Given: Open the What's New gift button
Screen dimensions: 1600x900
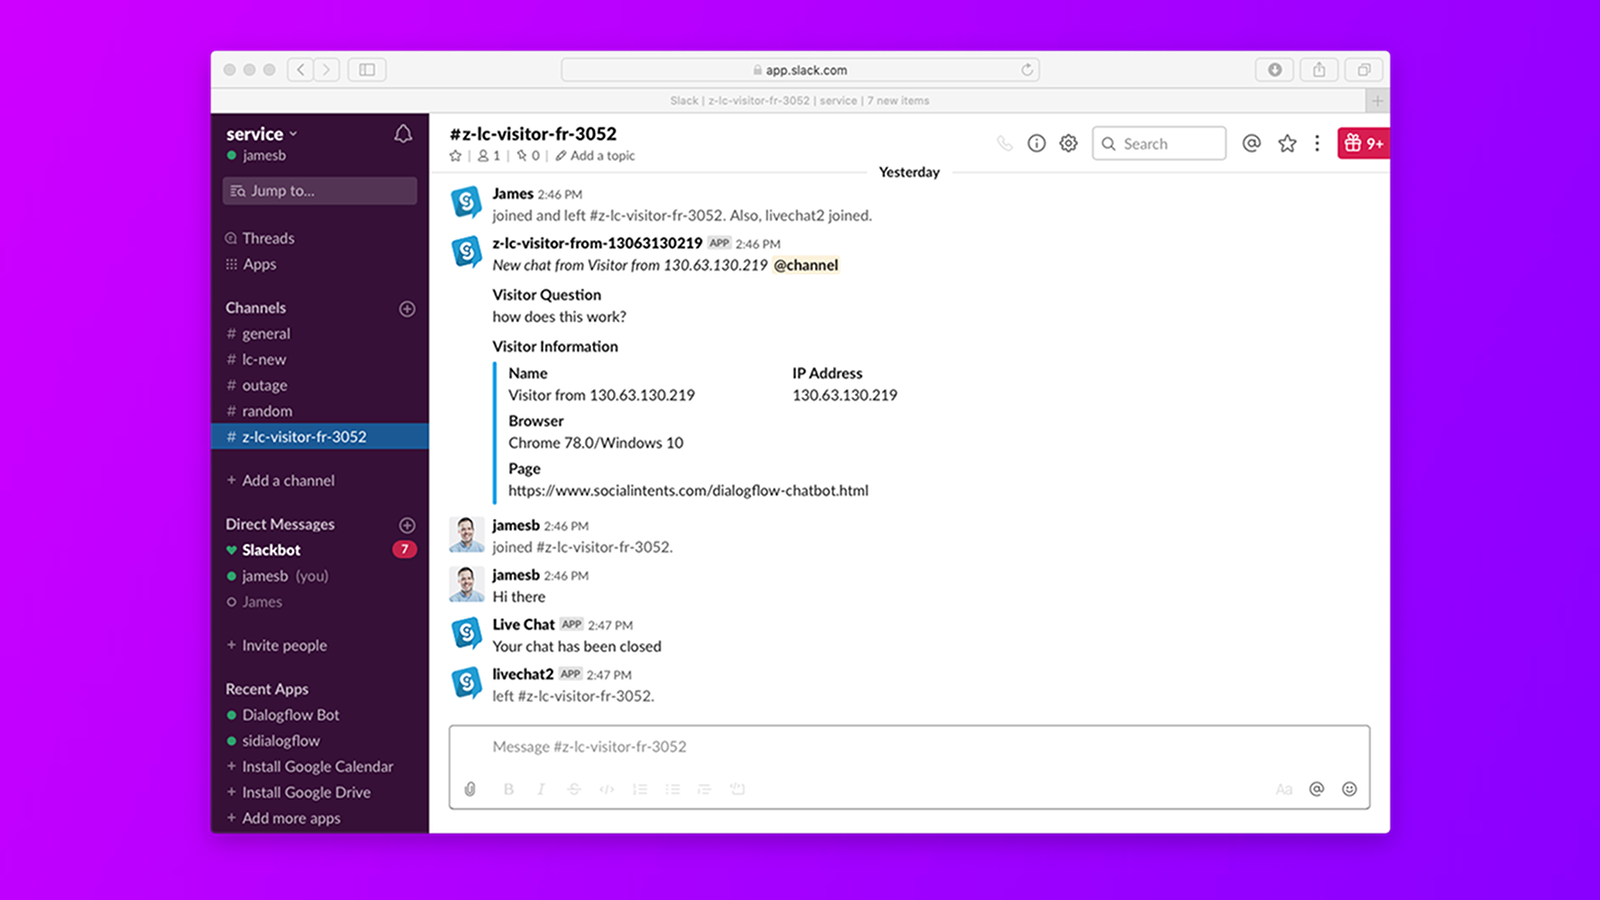Looking at the screenshot, I should pyautogui.click(x=1363, y=143).
